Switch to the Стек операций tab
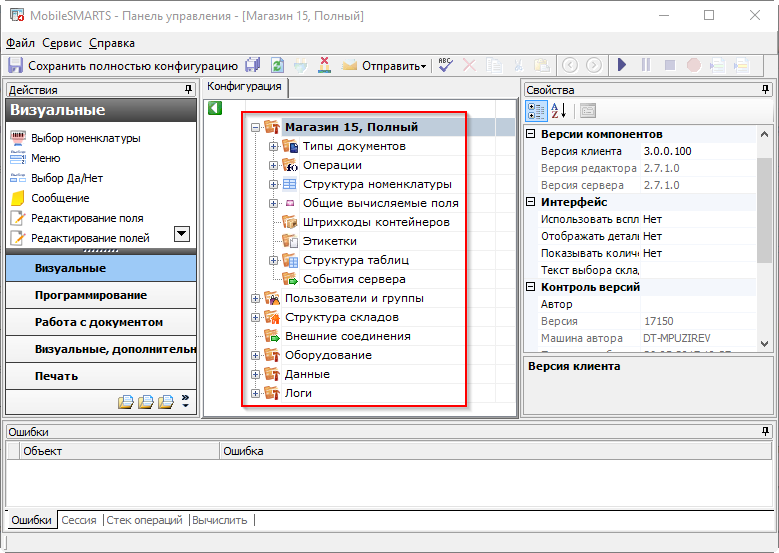This screenshot has width=779, height=553. click(145, 520)
